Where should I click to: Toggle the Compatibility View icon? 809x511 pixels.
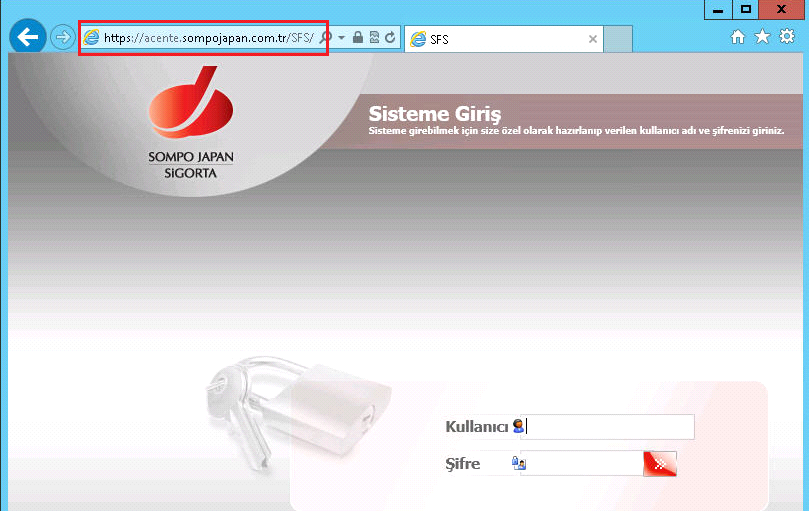373,38
